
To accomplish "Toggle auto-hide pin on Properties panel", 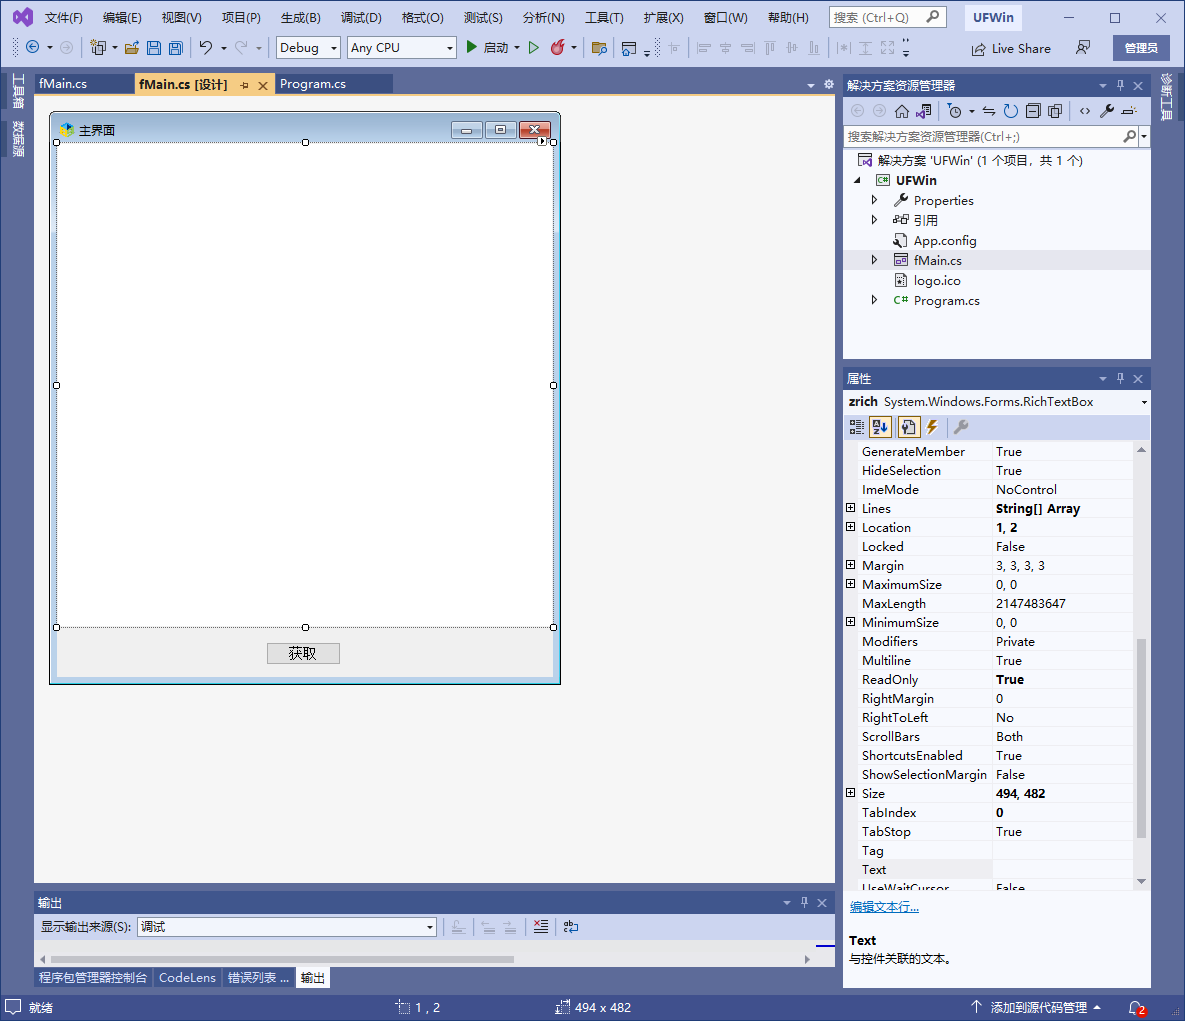I will (1120, 378).
